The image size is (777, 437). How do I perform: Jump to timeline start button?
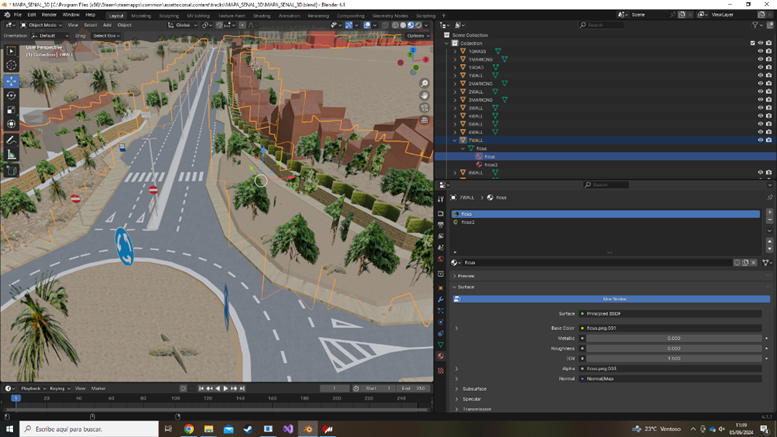201,388
